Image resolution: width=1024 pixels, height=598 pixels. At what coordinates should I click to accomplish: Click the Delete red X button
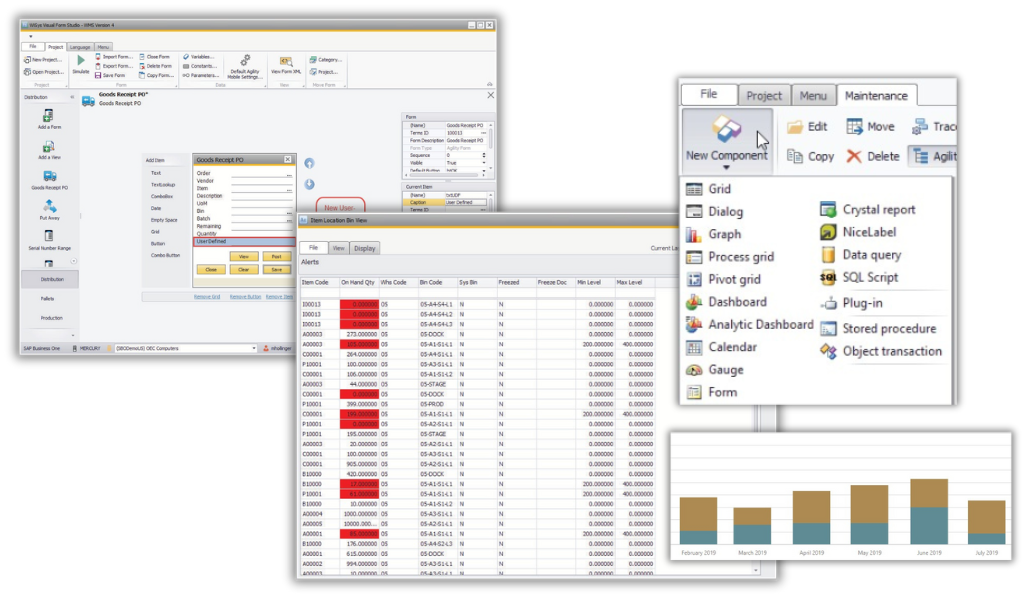(872, 156)
